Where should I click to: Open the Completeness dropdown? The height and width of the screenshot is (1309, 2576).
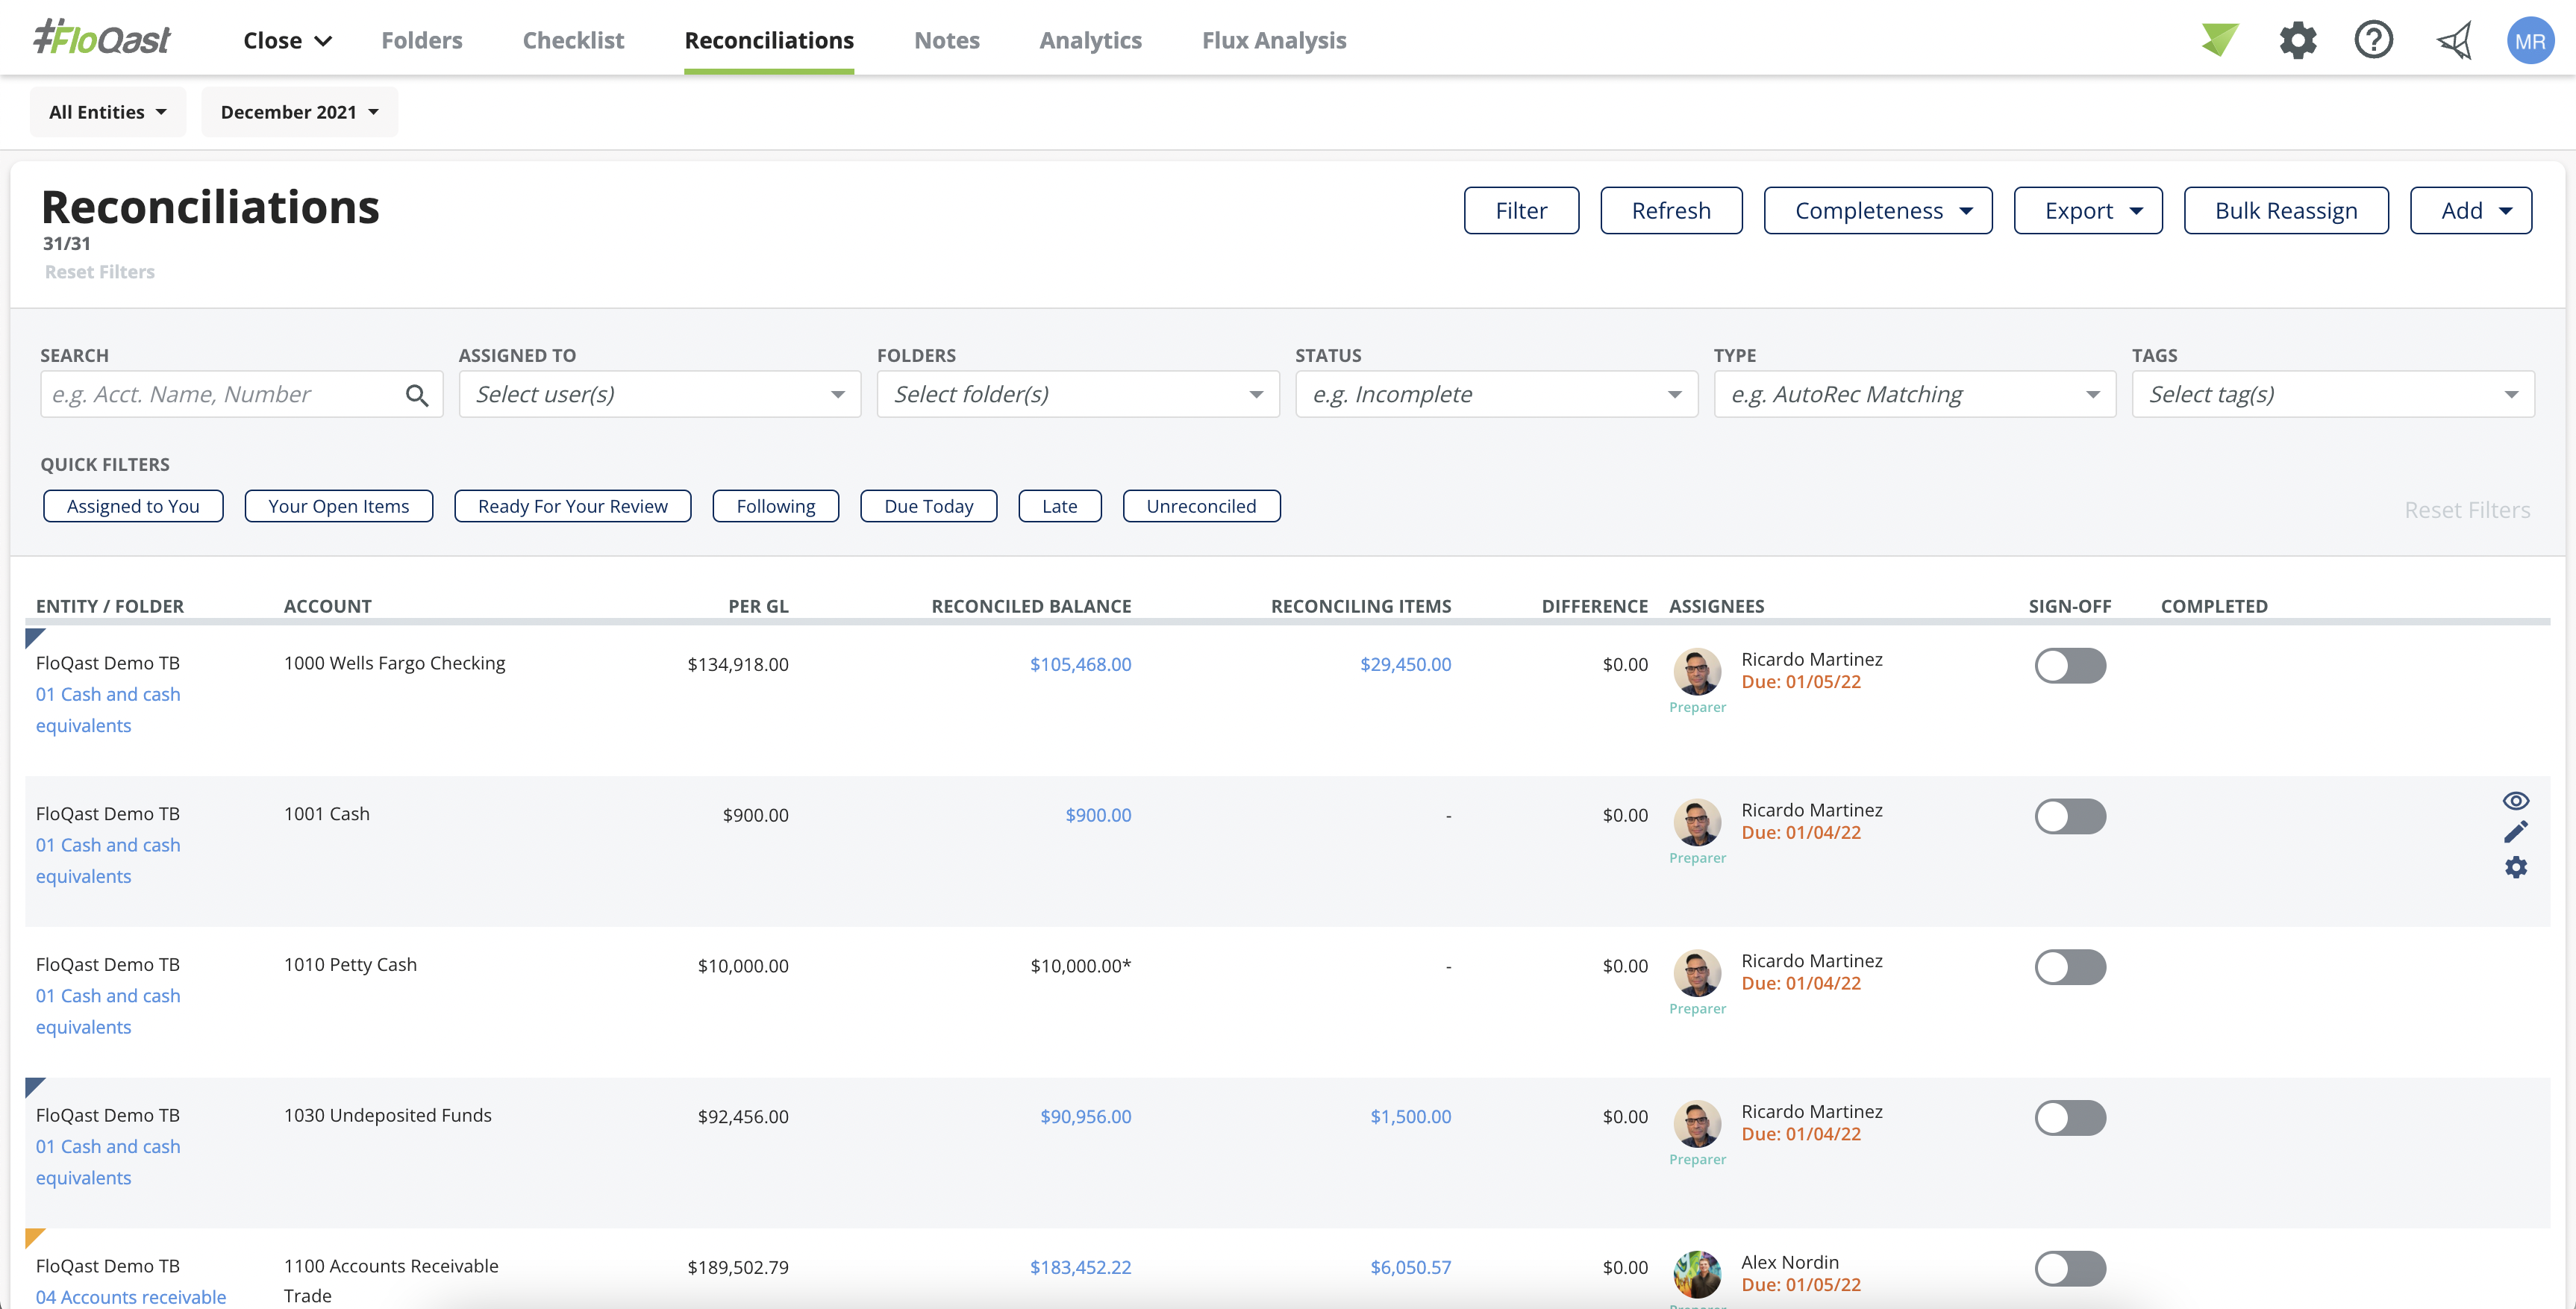click(x=1877, y=210)
